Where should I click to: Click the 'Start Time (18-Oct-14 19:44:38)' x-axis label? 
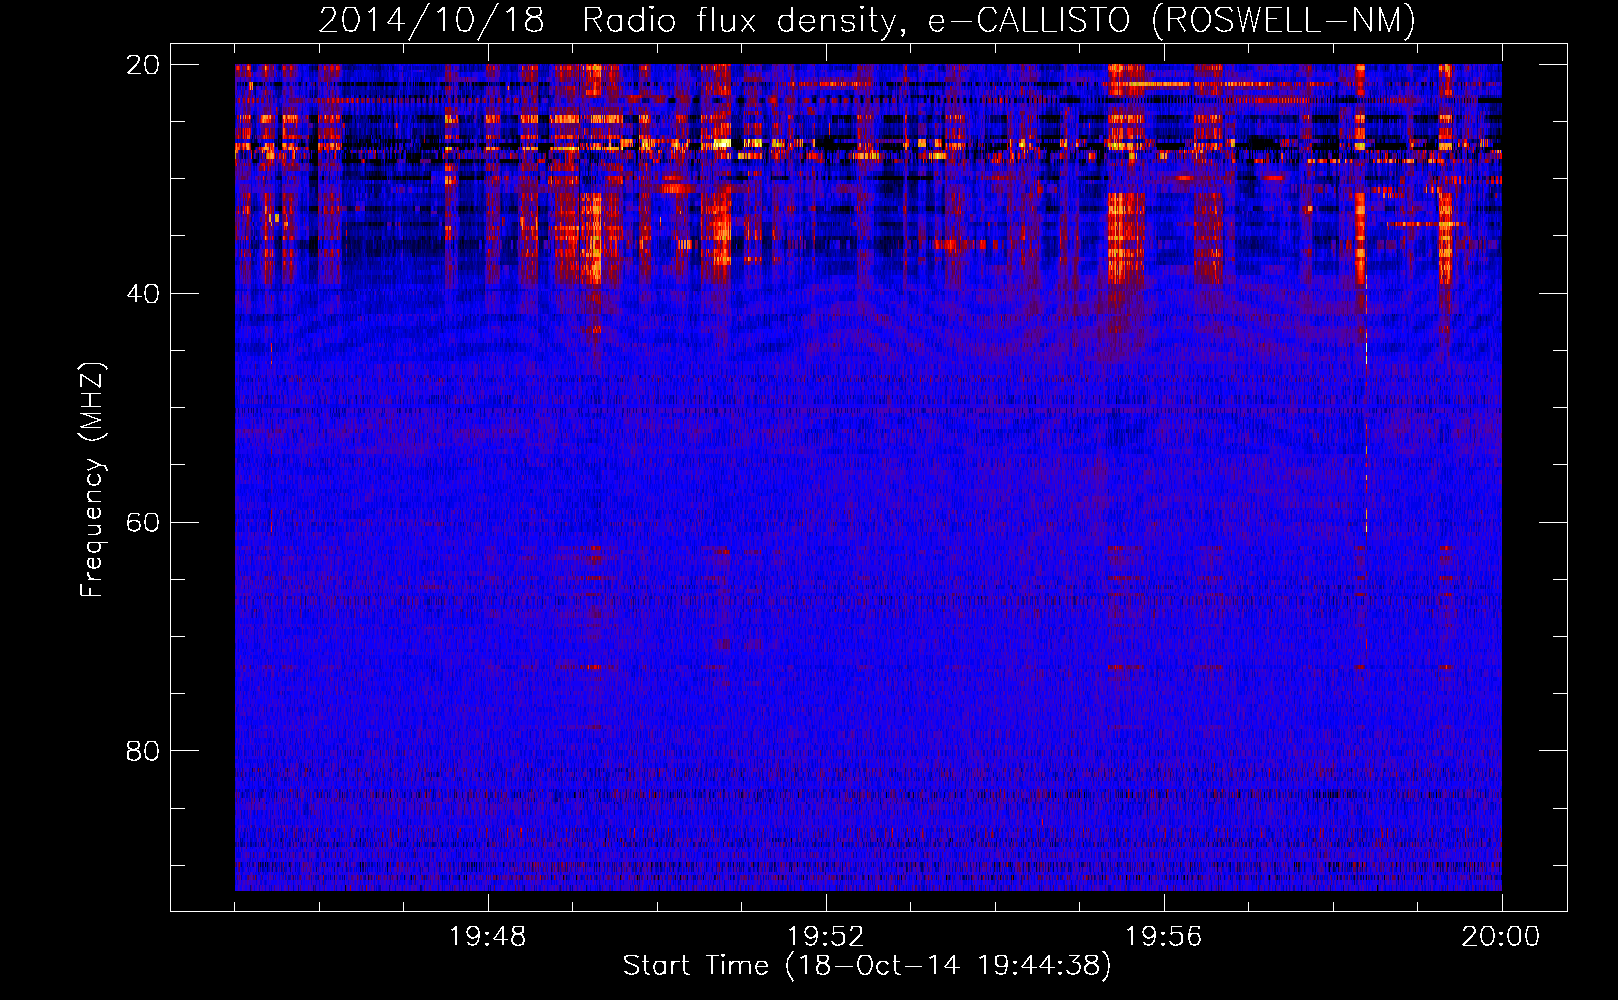pyautogui.click(x=867, y=966)
